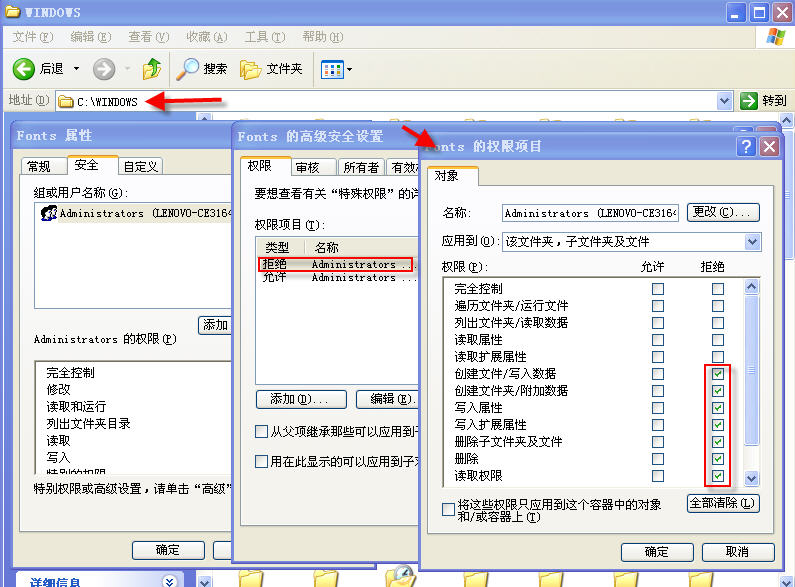Screen dimensions: 795x587
Task: Check Deny box for 遍历文件夹/运行文件
Action: click(717, 306)
